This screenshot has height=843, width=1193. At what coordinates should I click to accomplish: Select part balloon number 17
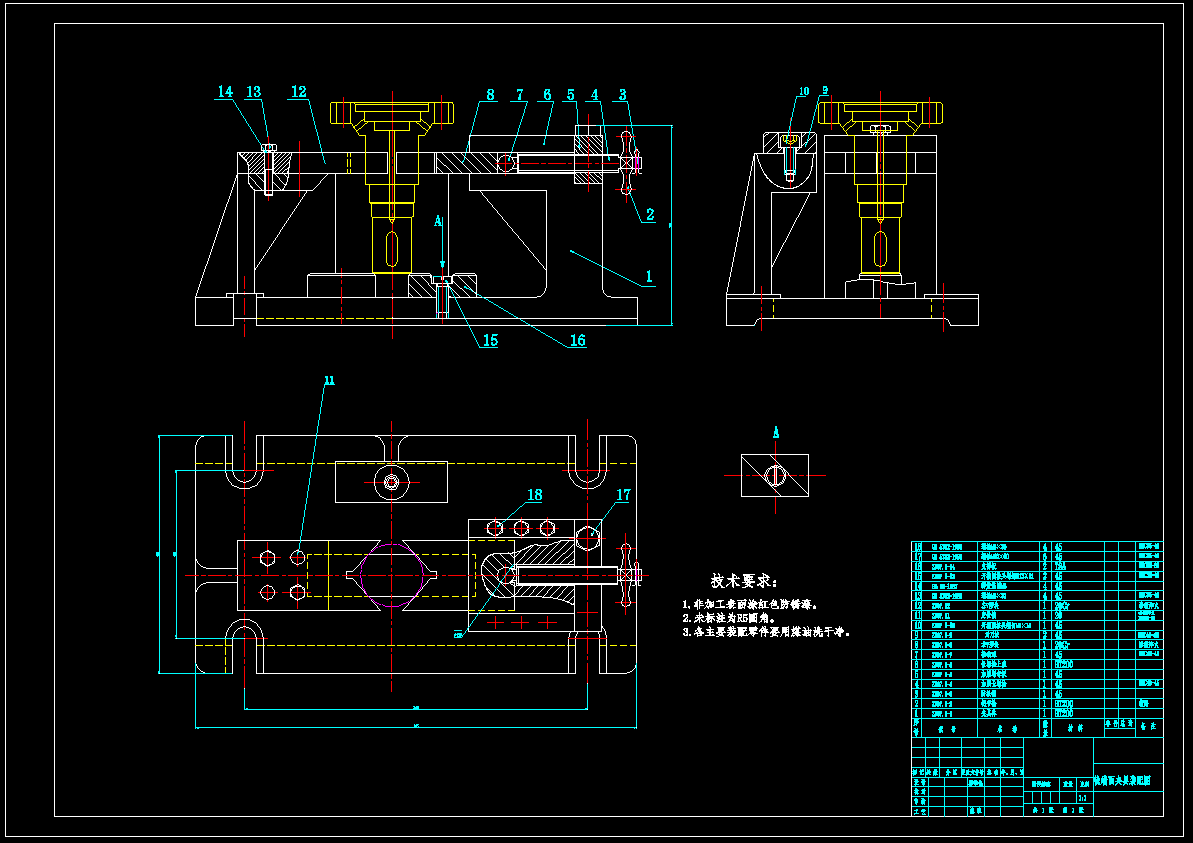pyautogui.click(x=623, y=495)
